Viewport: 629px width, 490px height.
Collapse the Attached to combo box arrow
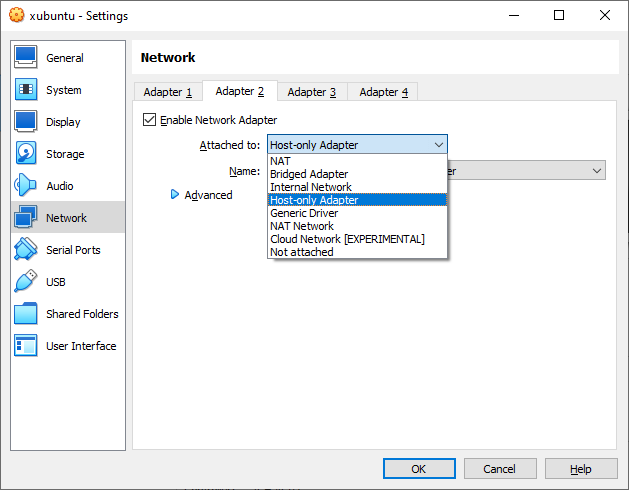pyautogui.click(x=439, y=144)
